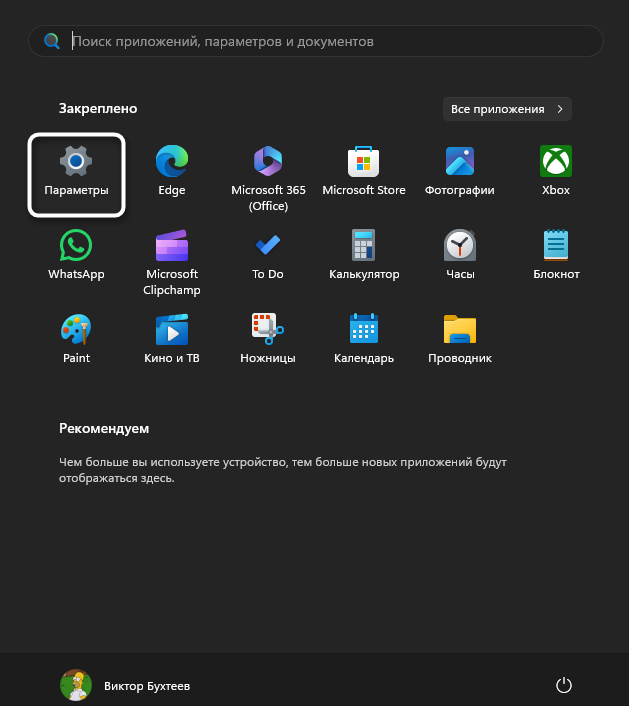Viewport: 629px width, 706px height.
Task: Open Проводник file explorer
Action: coord(460,339)
